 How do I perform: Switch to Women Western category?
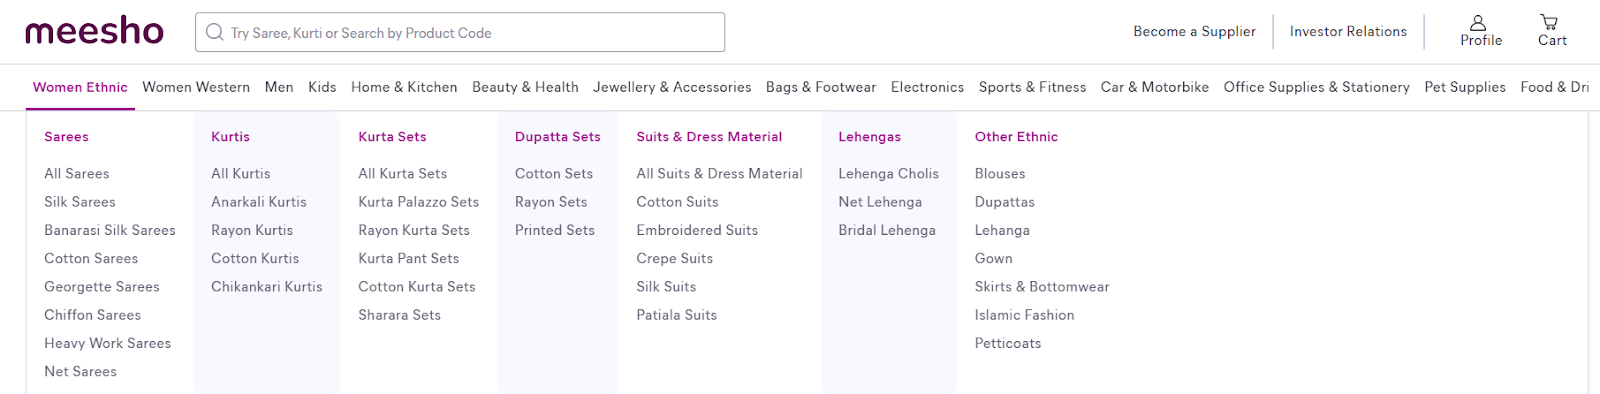click(196, 87)
